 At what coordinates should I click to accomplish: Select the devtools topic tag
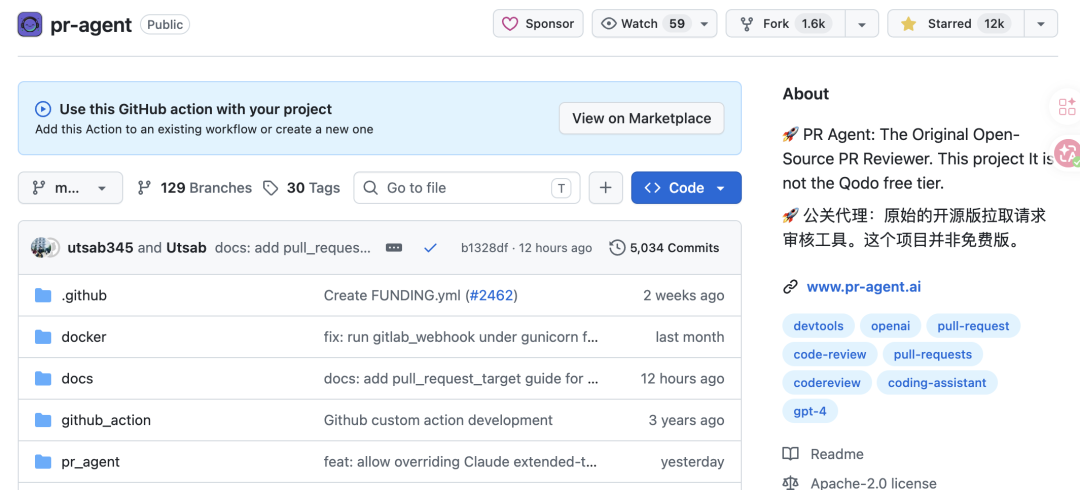pos(818,326)
